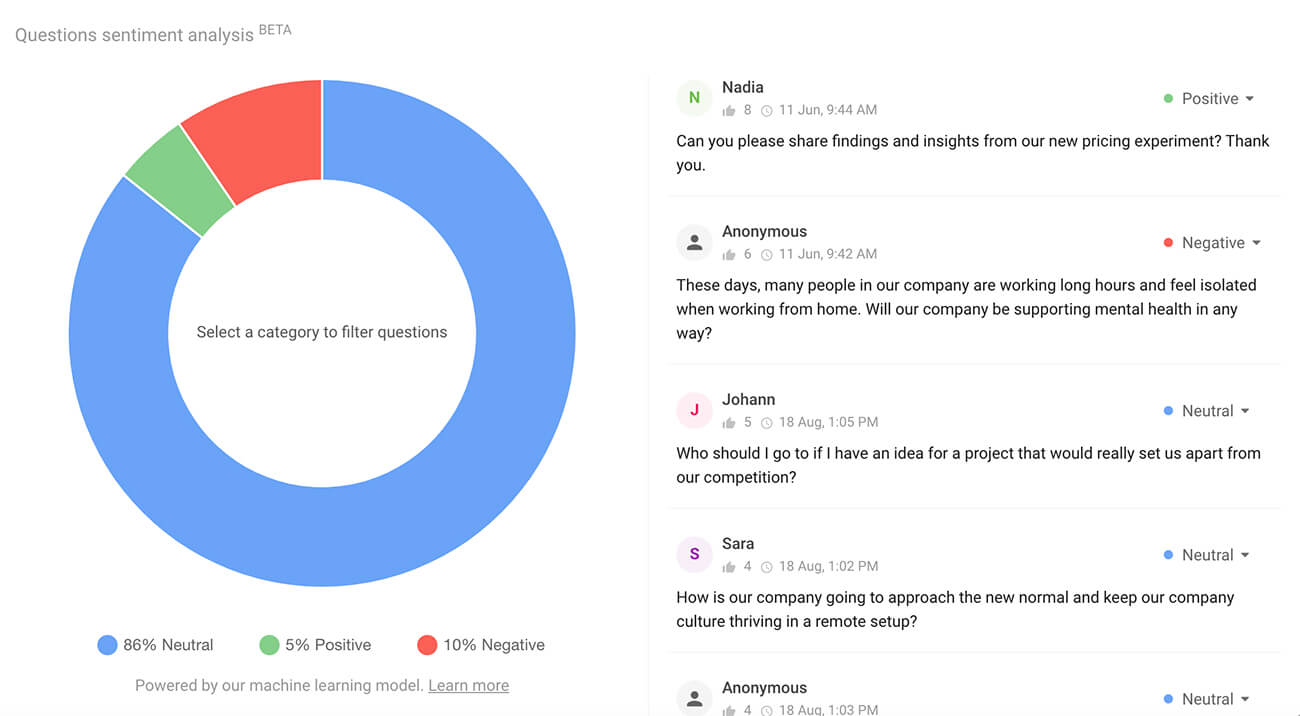Click the like icon on Johann's question

[x=729, y=422]
